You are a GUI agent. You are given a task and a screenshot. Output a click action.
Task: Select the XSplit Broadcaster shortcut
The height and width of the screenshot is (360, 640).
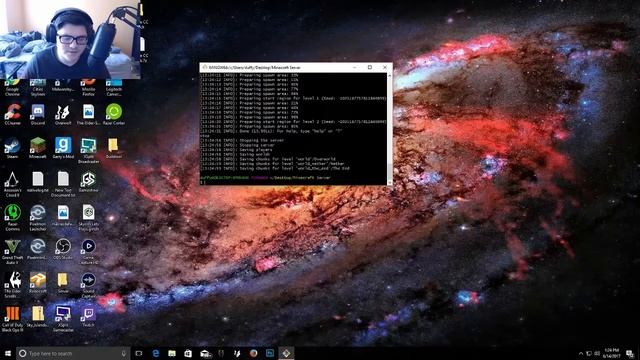tap(88, 151)
